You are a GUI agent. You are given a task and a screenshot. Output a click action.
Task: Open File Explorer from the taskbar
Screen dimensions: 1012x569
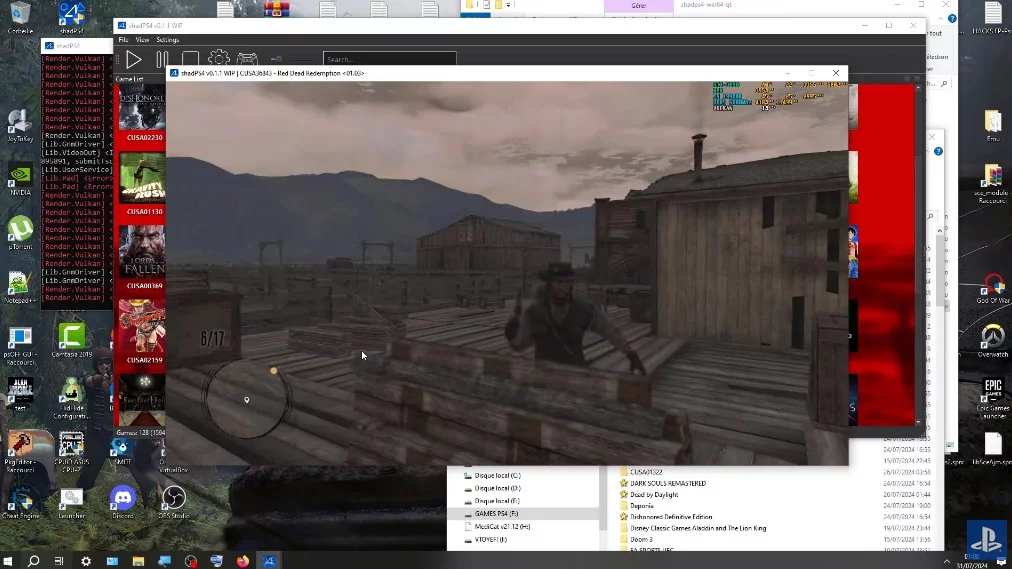138,561
